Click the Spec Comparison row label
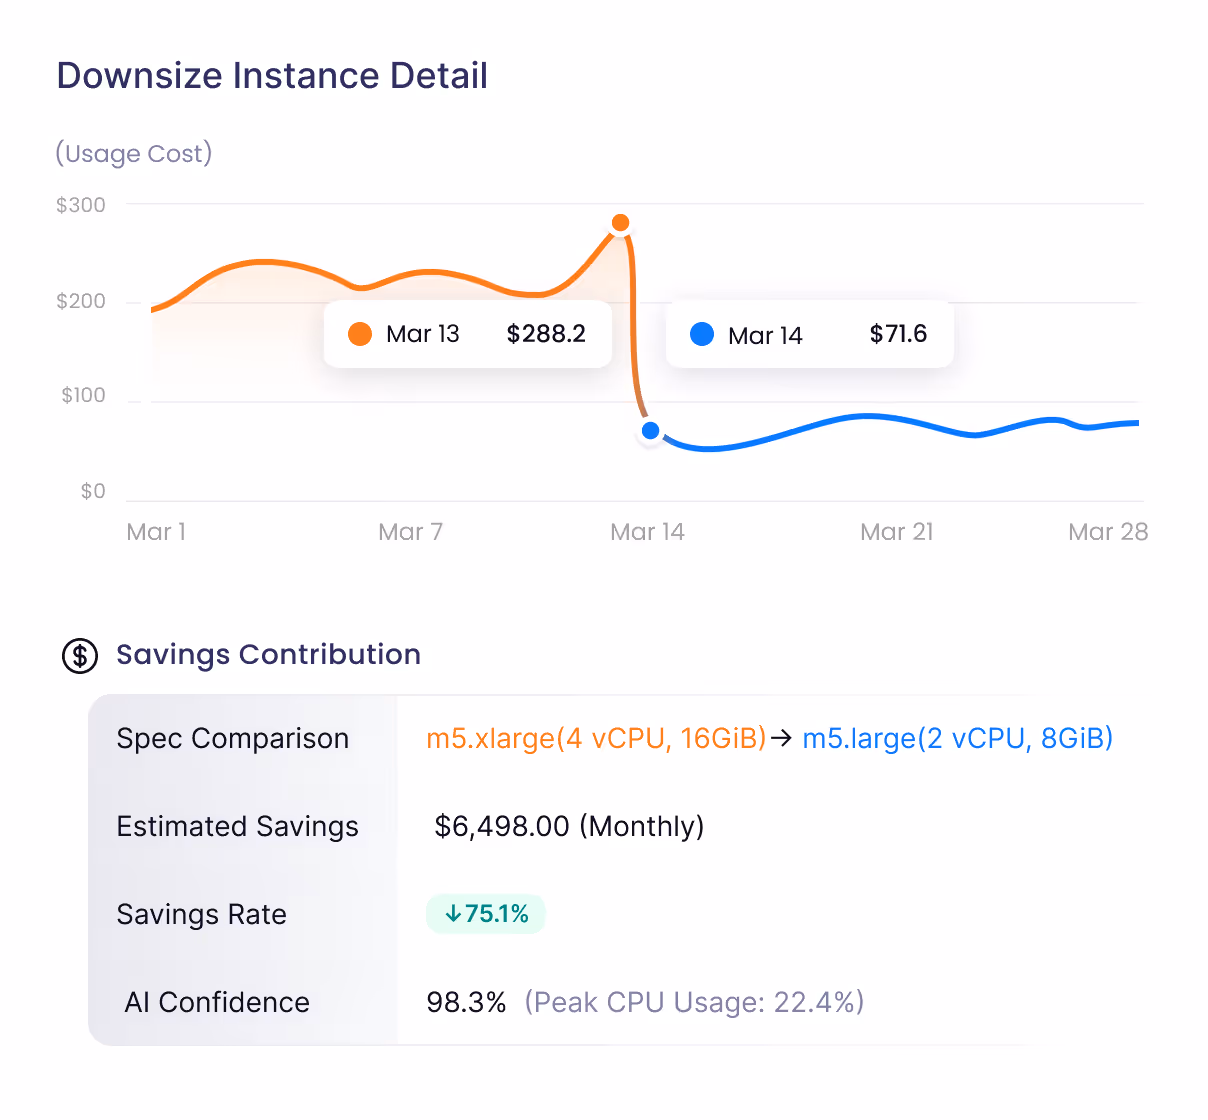Image resolution: width=1208 pixels, height=1120 pixels. pyautogui.click(x=233, y=738)
